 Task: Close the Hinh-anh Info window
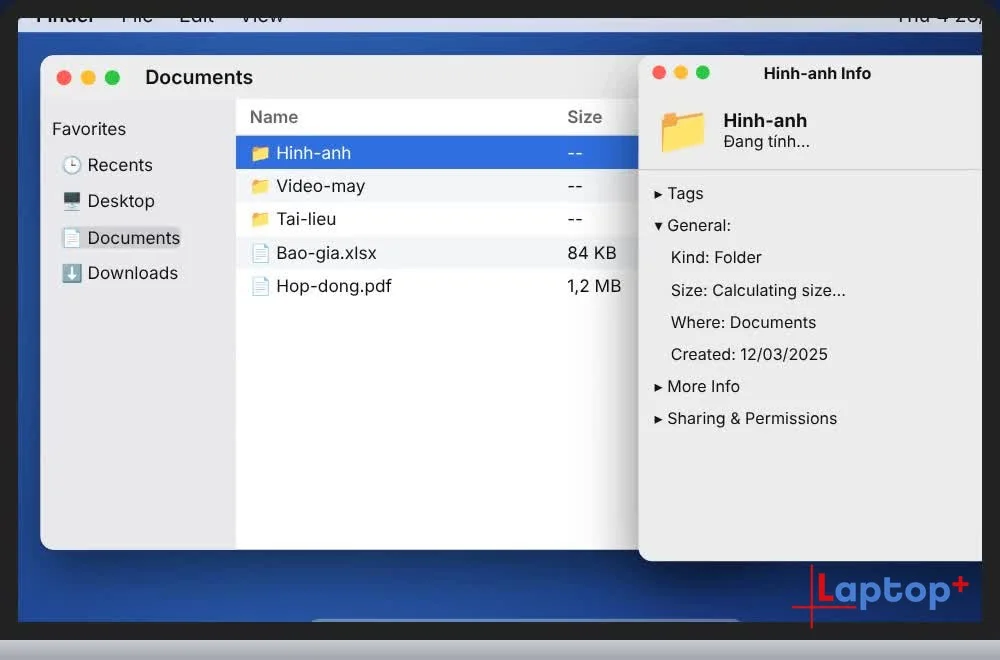click(x=659, y=73)
